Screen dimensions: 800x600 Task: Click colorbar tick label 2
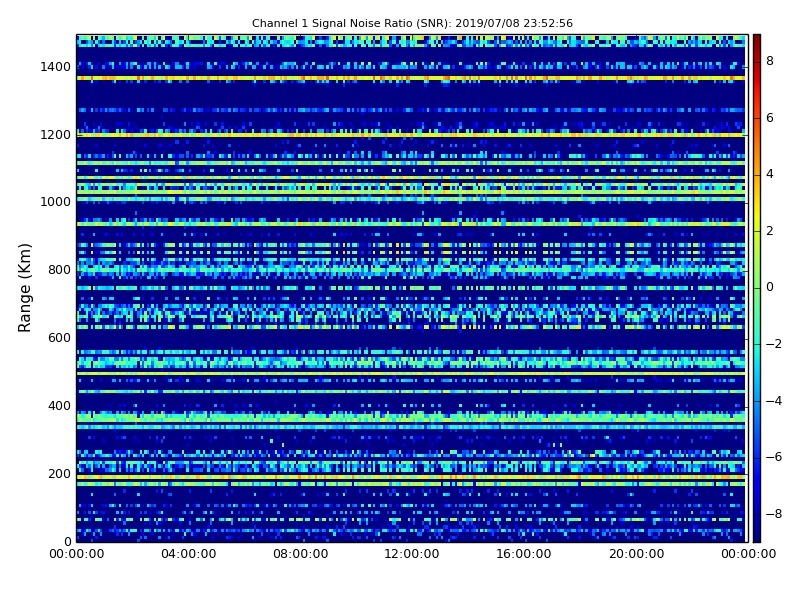pyautogui.click(x=770, y=231)
